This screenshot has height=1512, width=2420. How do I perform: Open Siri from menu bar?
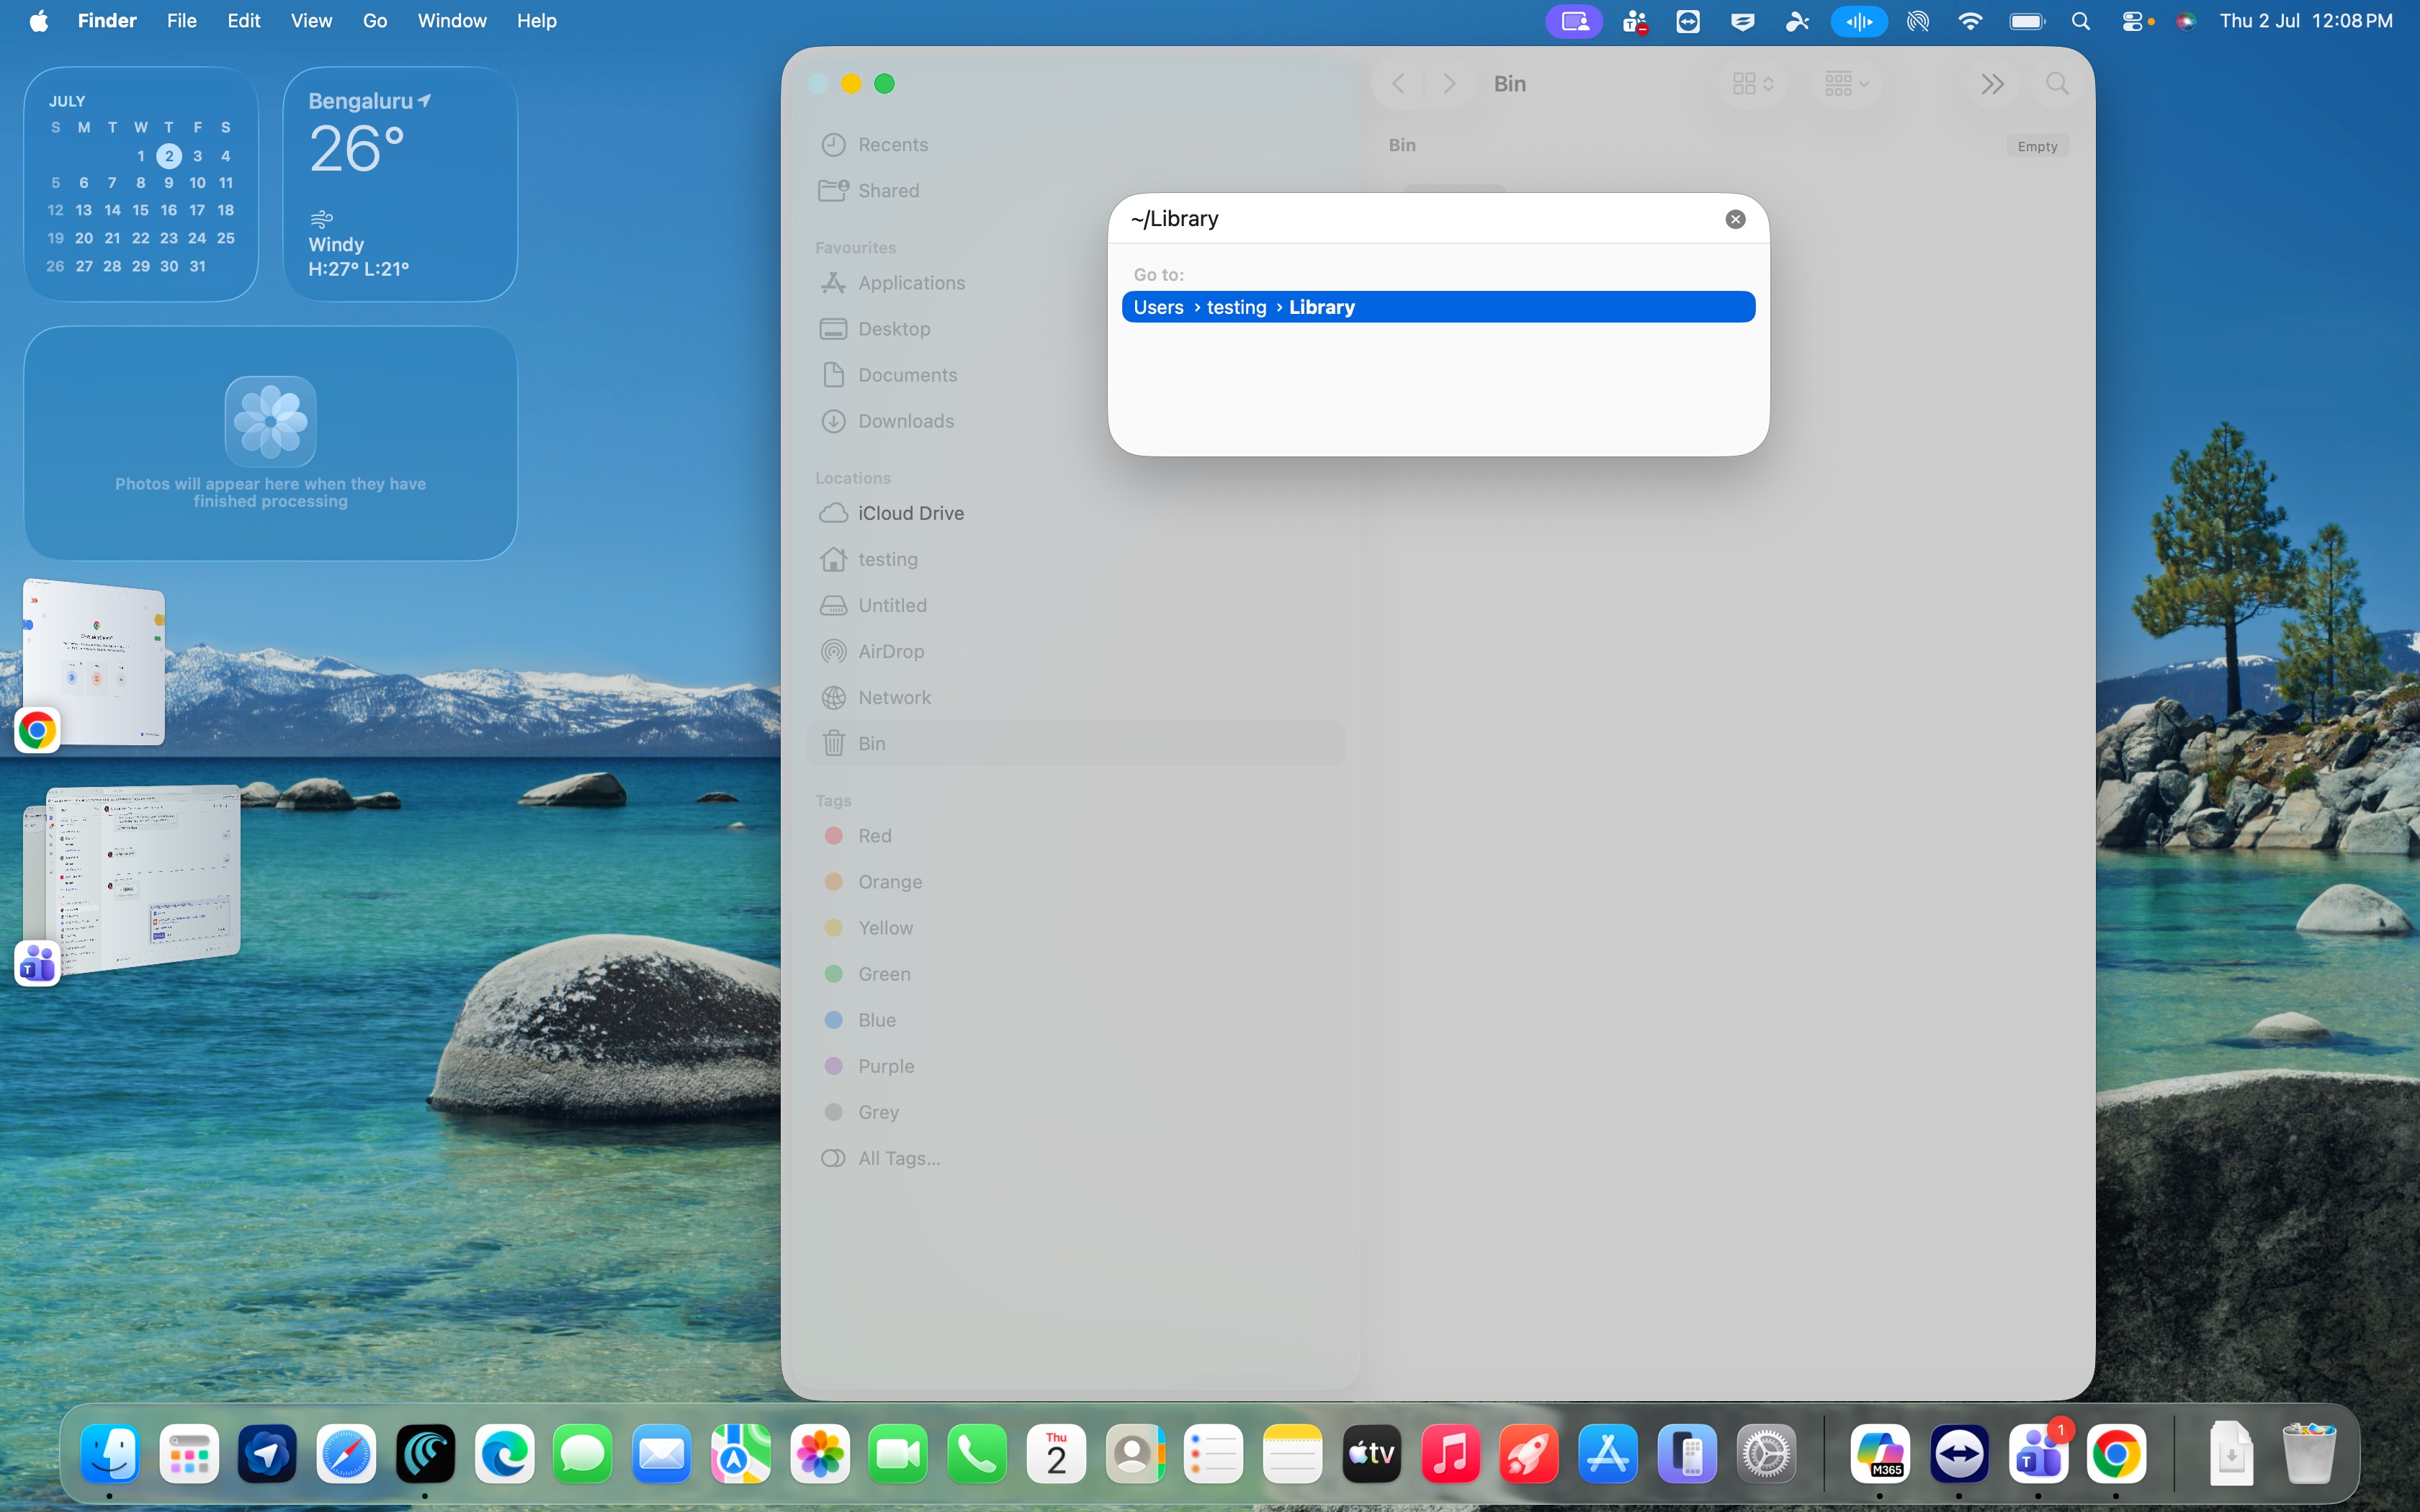[2186, 21]
